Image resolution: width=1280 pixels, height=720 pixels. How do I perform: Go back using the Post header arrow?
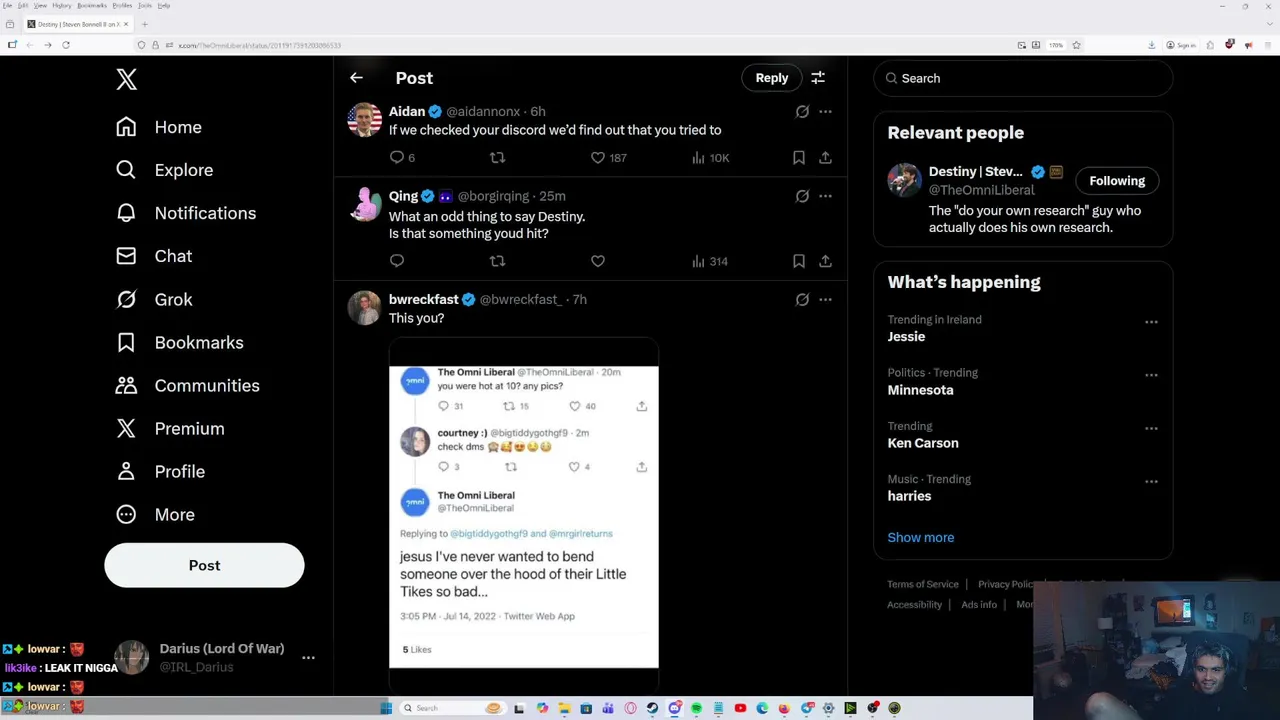[x=356, y=77]
